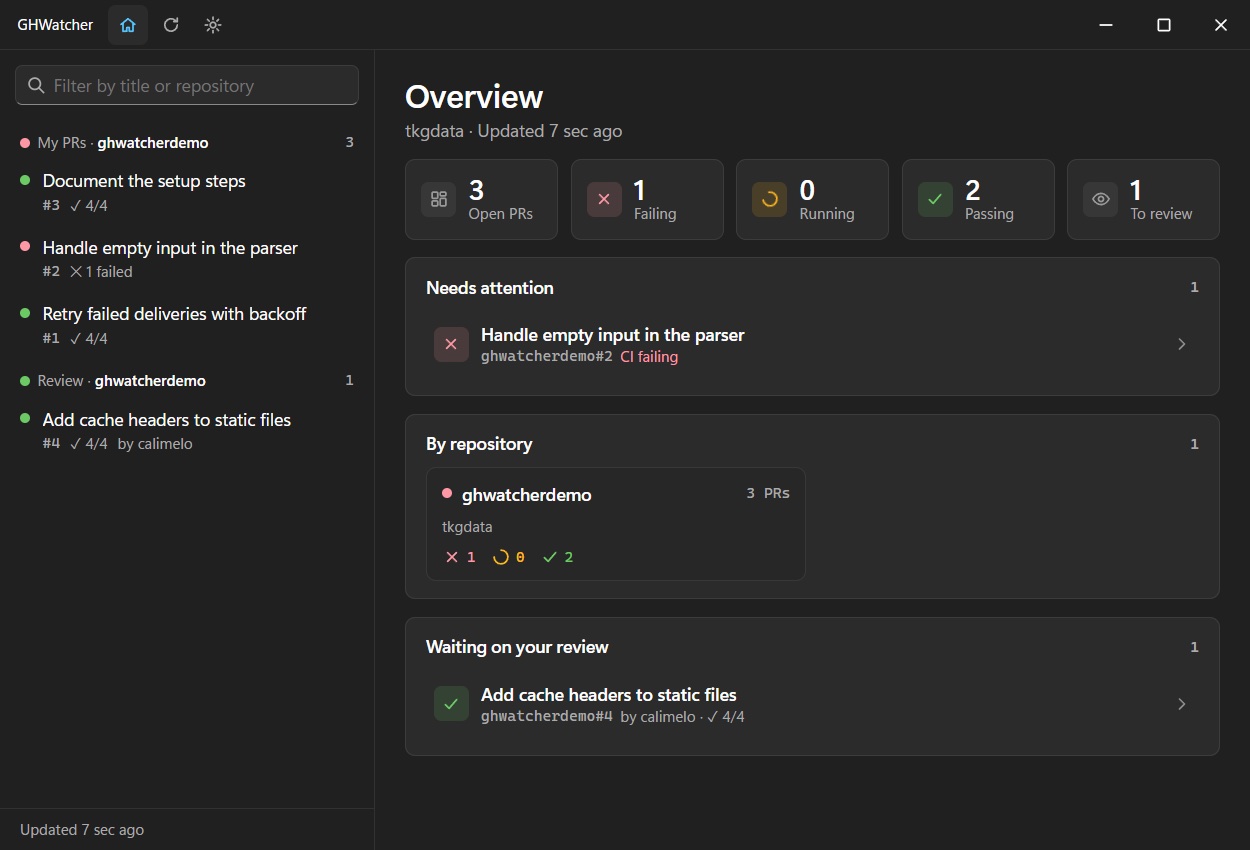Open the ghwatcherdemo repository card
Image resolution: width=1250 pixels, height=850 pixels.
[615, 524]
